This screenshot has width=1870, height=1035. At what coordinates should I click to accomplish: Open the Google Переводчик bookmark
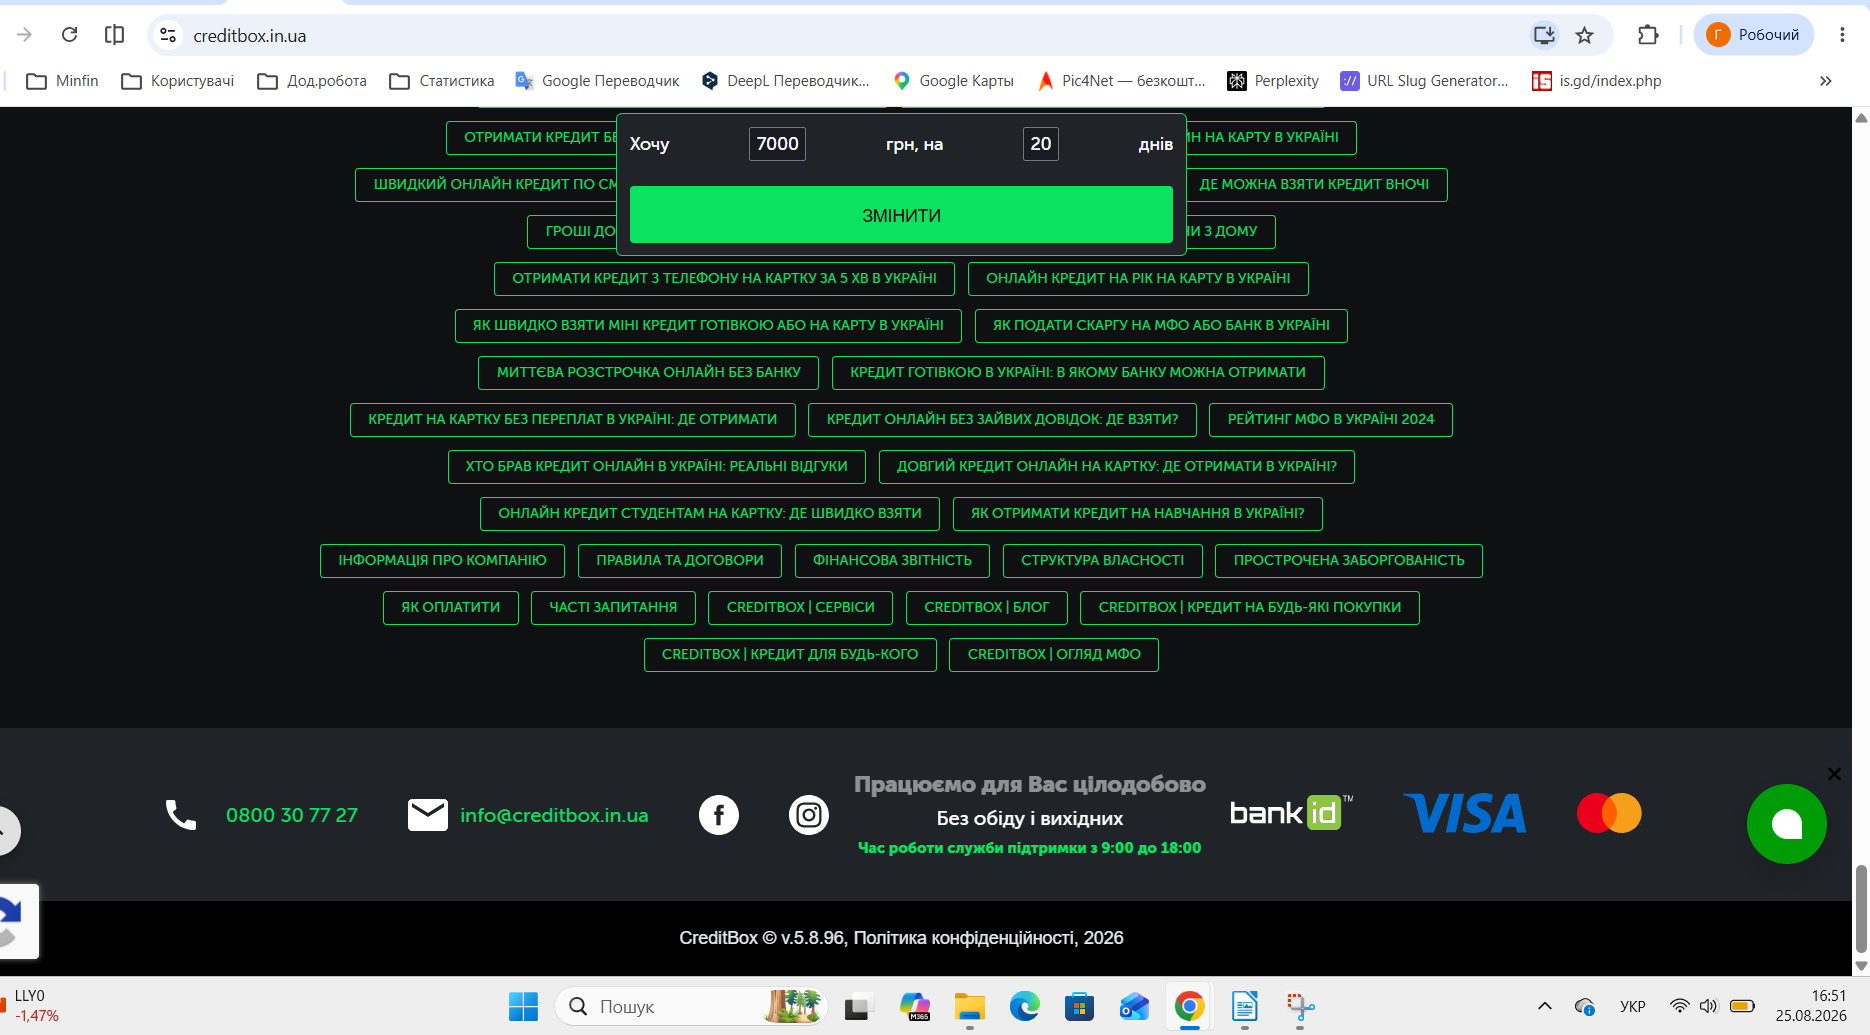597,81
